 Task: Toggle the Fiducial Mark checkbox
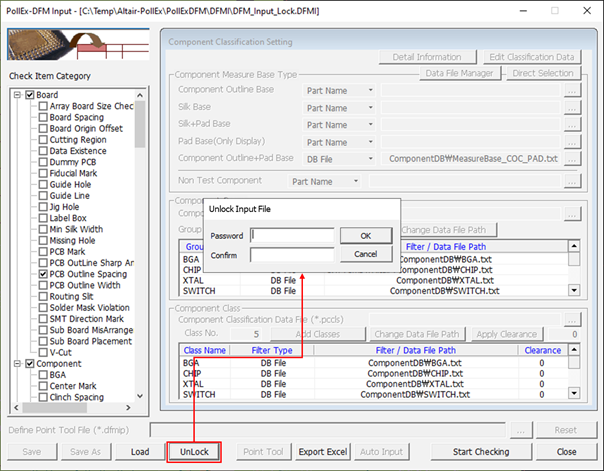tap(43, 172)
